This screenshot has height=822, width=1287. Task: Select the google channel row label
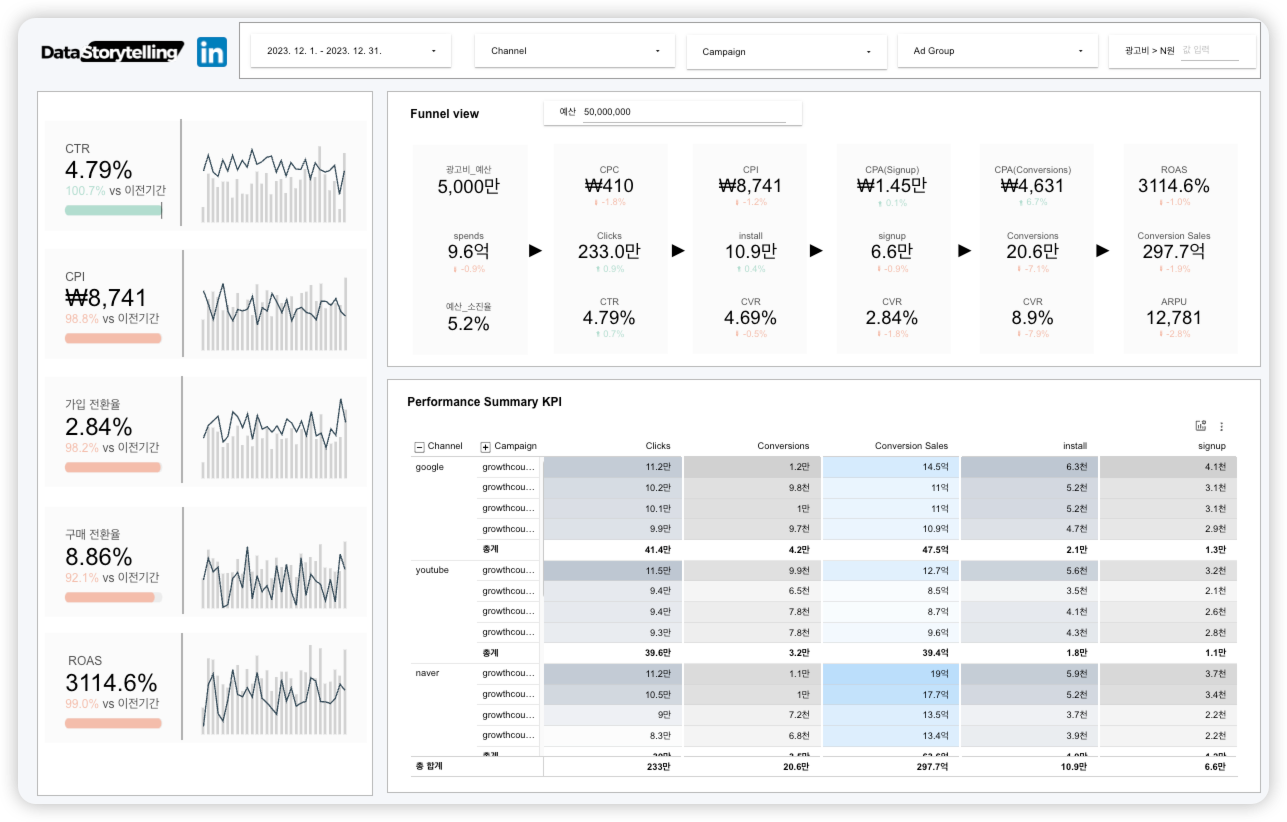[430, 467]
